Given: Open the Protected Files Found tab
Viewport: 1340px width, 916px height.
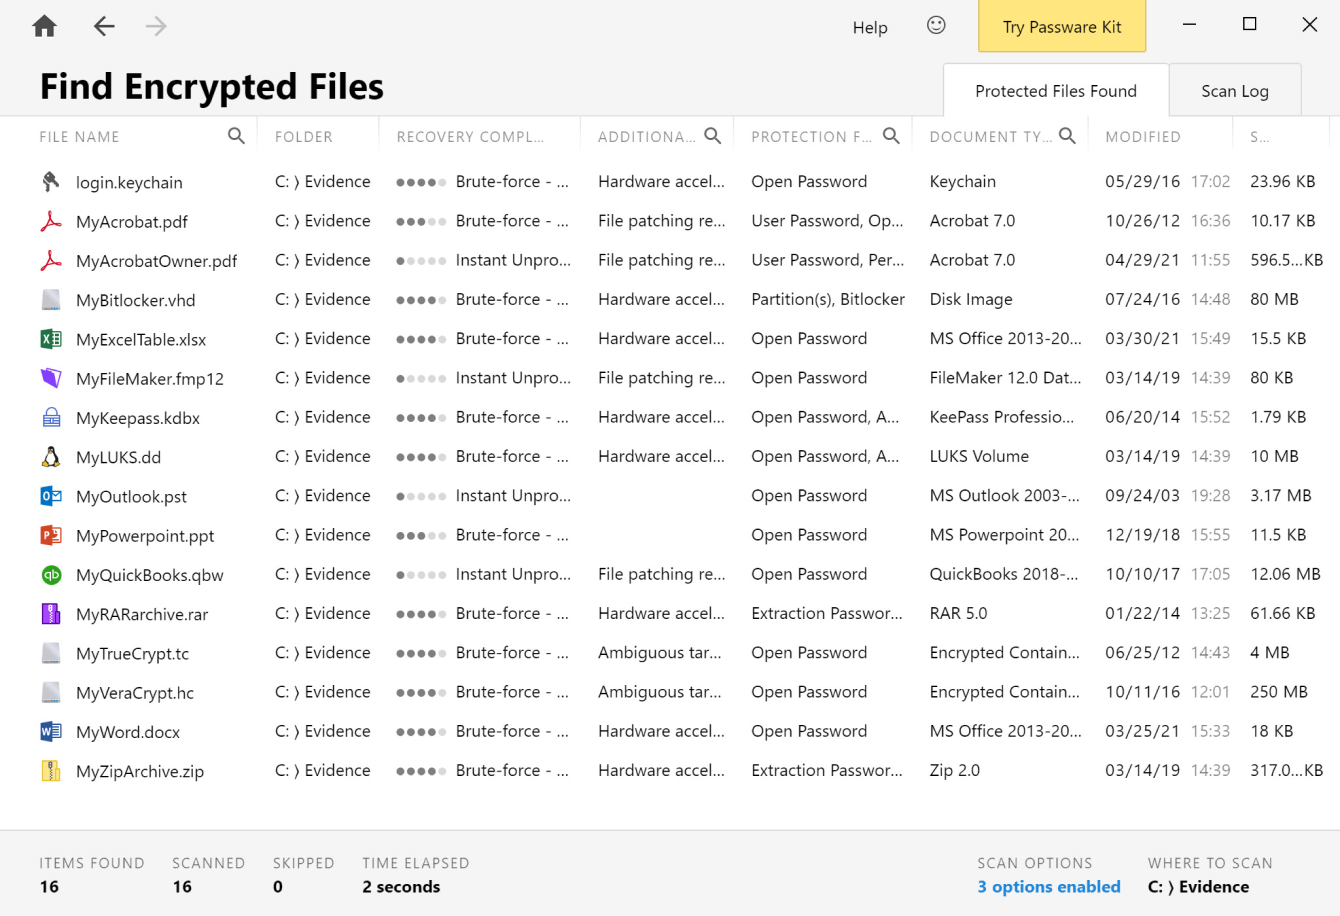Looking at the screenshot, I should tap(1055, 91).
